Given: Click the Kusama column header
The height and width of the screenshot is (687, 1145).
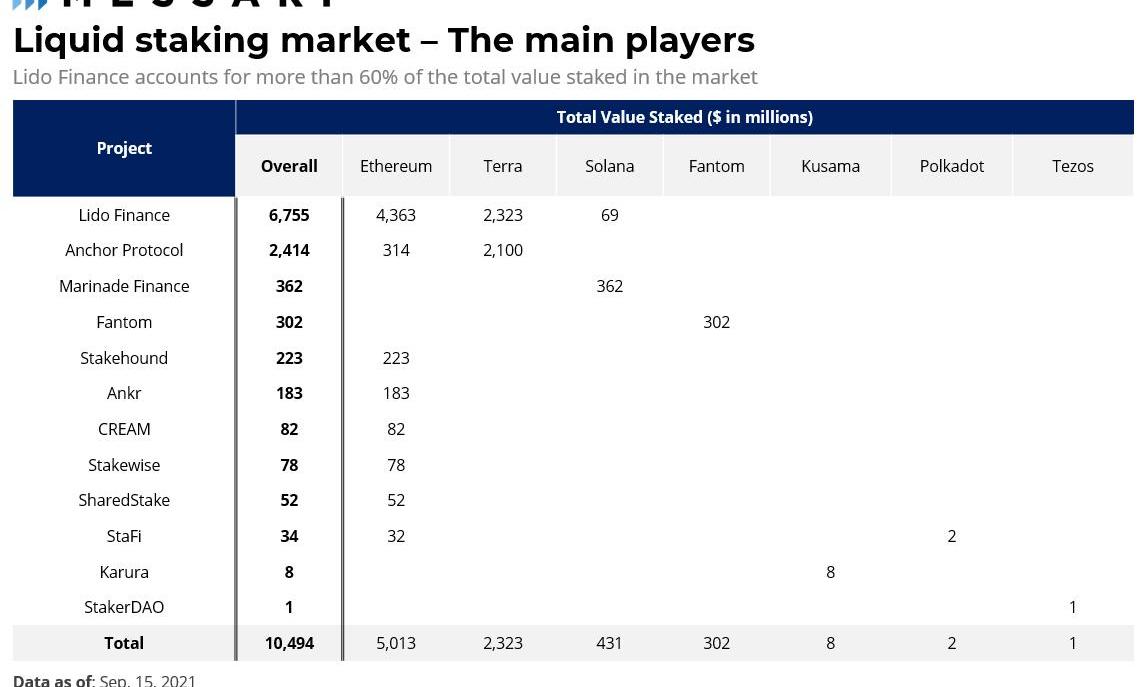Looking at the screenshot, I should [x=830, y=166].
